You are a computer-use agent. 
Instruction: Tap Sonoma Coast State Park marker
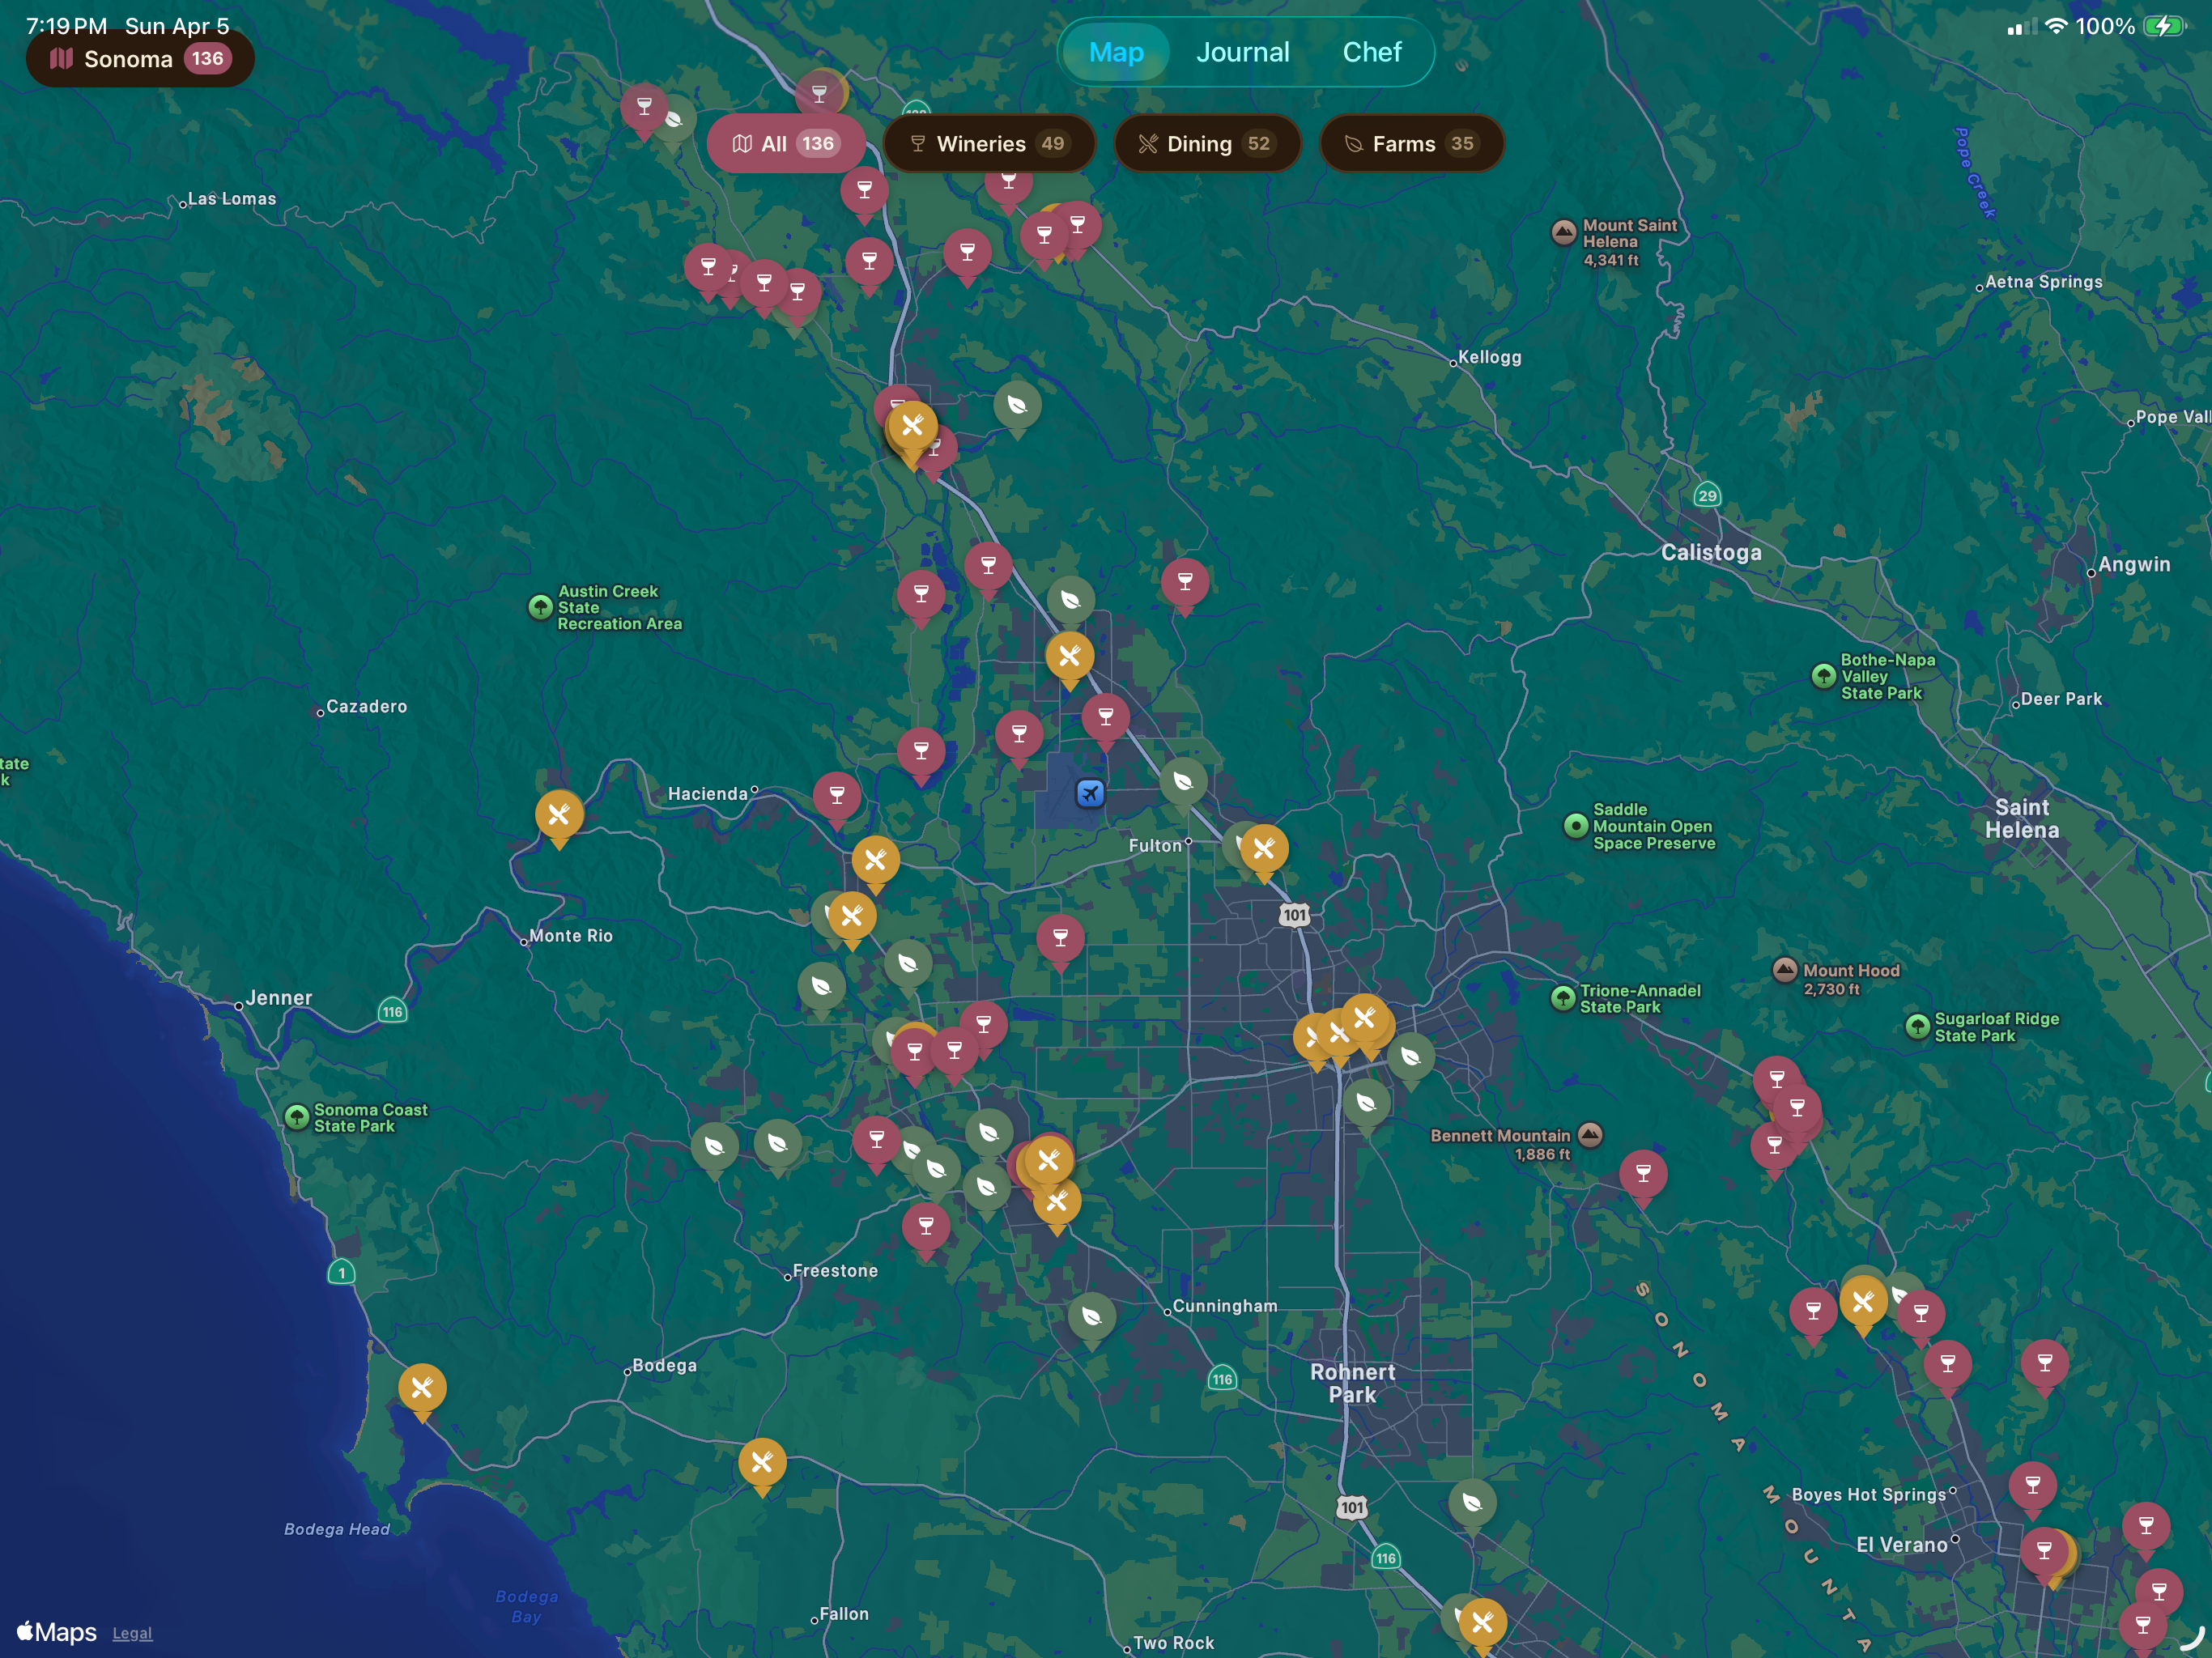(297, 1116)
